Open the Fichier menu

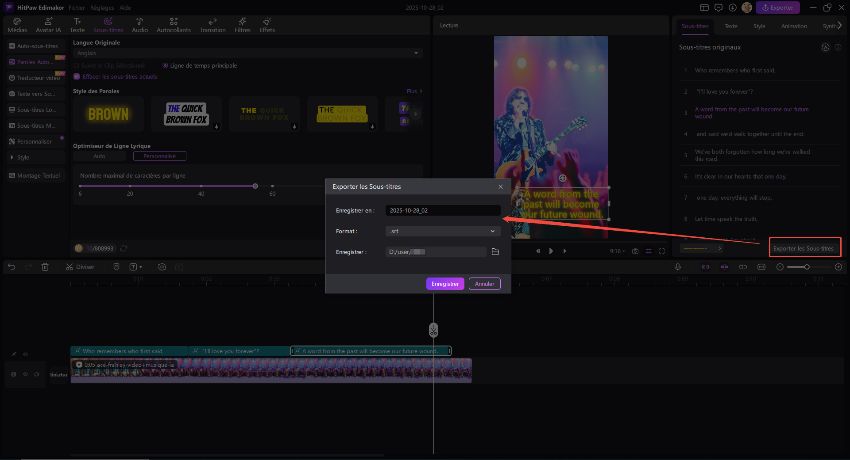click(77, 7)
